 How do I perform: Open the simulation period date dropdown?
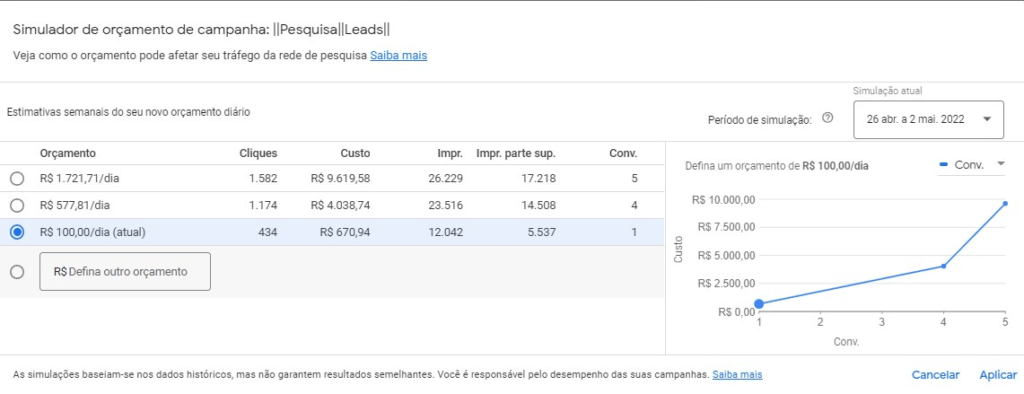(x=928, y=120)
